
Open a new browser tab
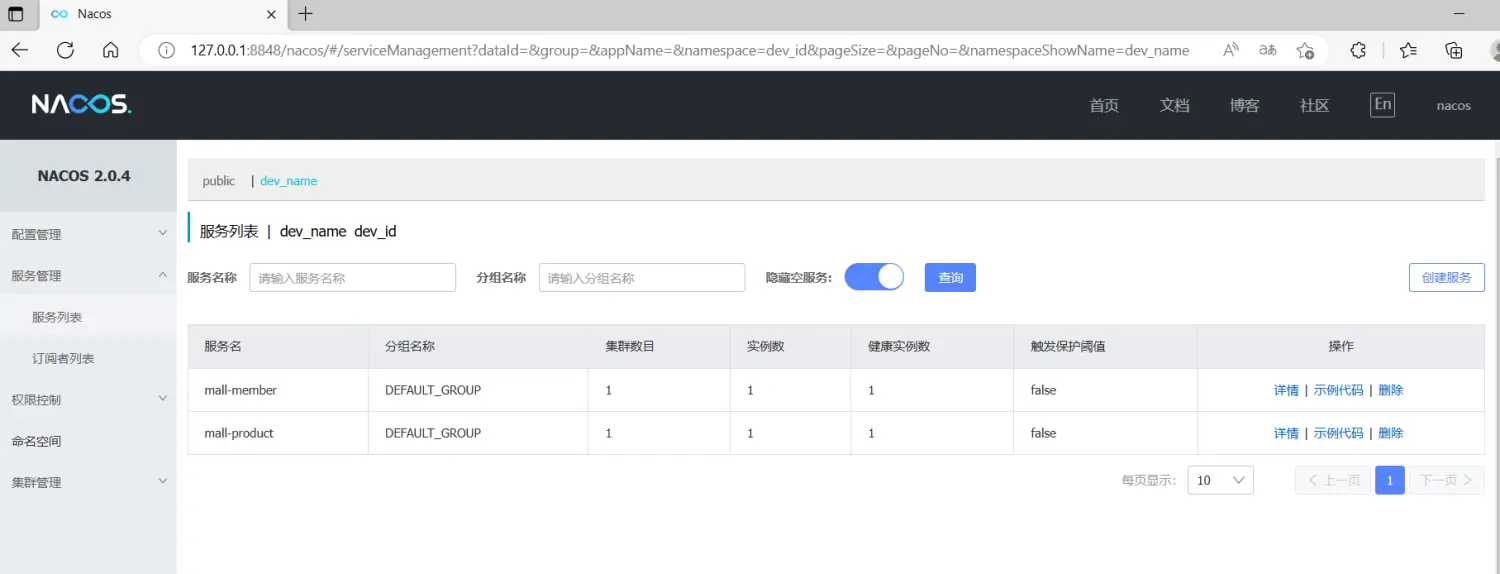(306, 14)
